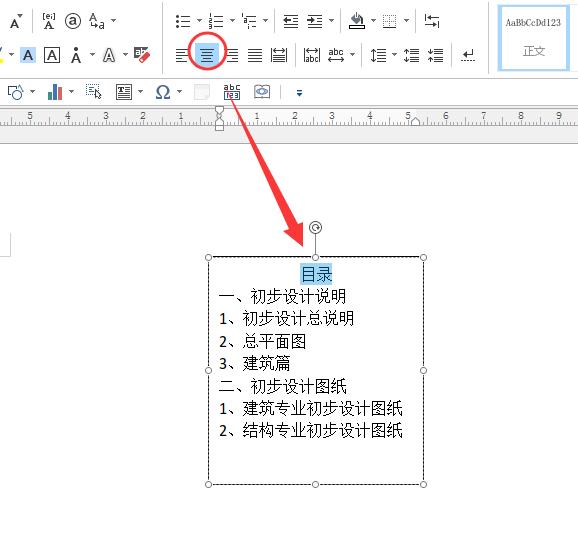Viewport: 578px width, 536px height.
Task: Open the borders dropdown arrow
Action: pyautogui.click(x=406, y=20)
